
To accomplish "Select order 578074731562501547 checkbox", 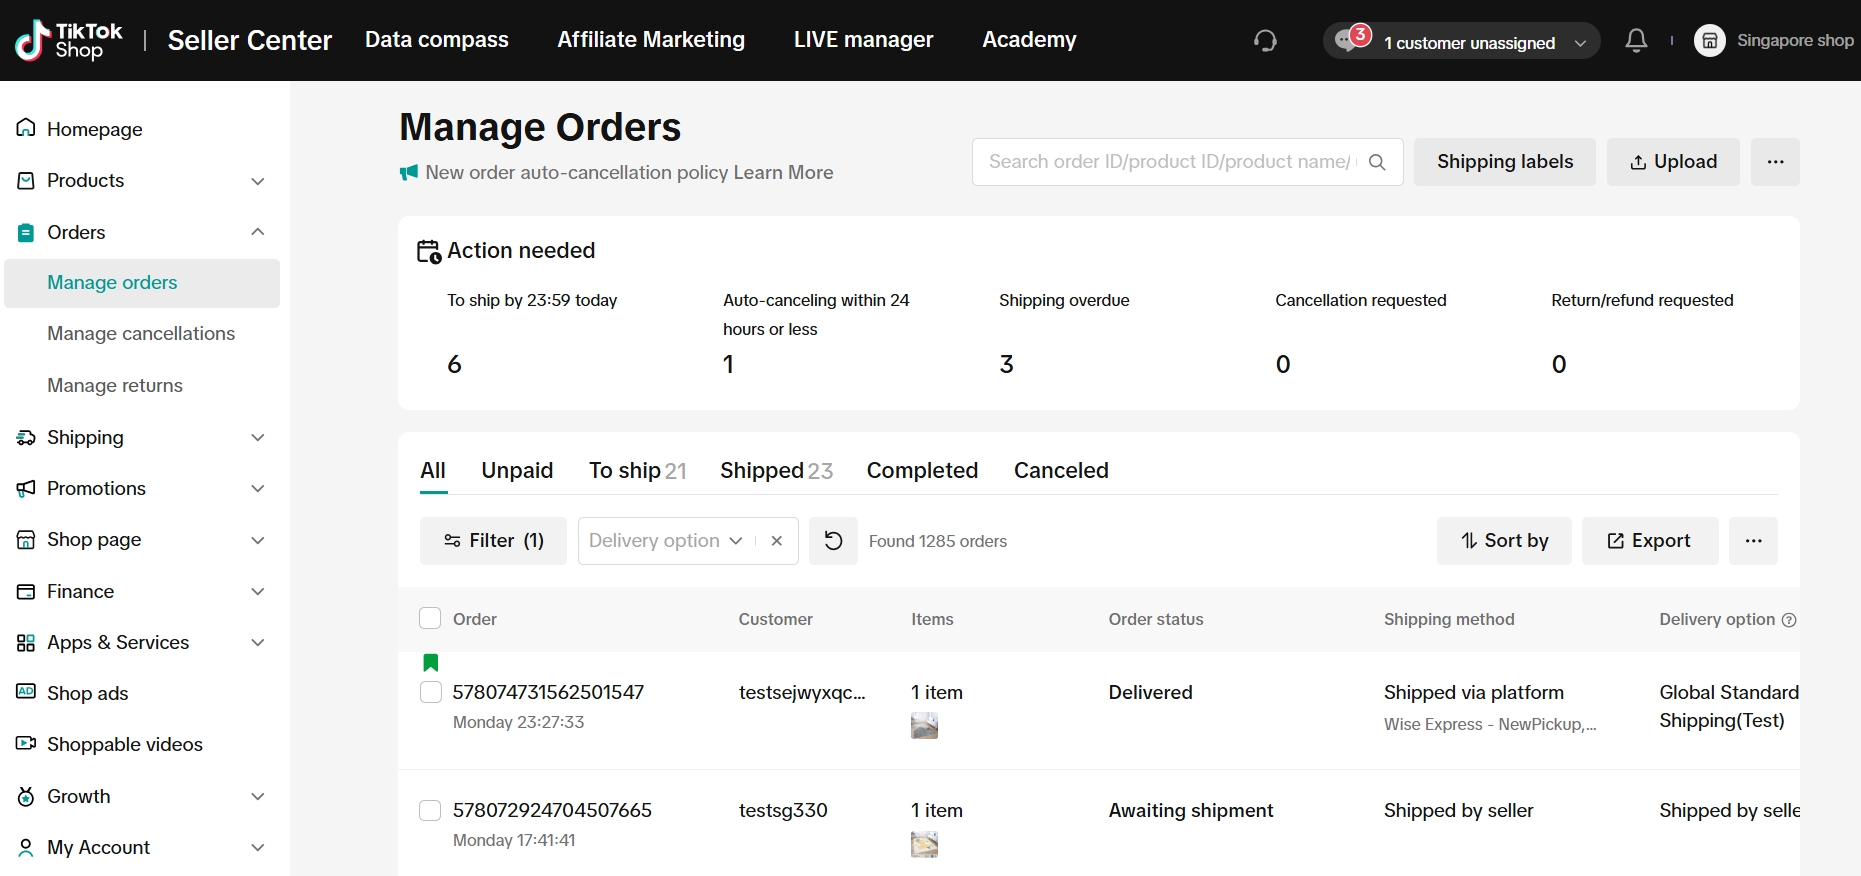I will pos(431,692).
